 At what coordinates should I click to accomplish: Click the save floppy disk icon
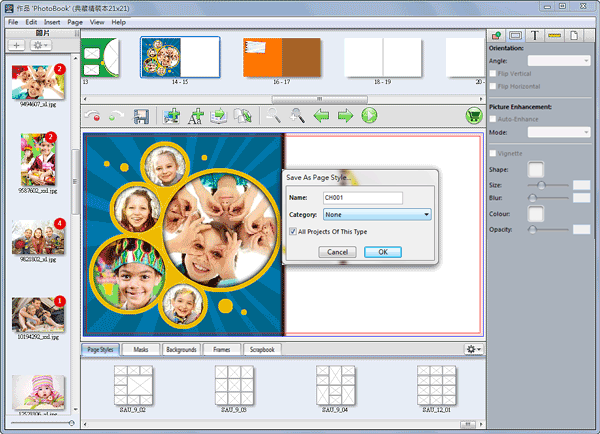[x=141, y=116]
